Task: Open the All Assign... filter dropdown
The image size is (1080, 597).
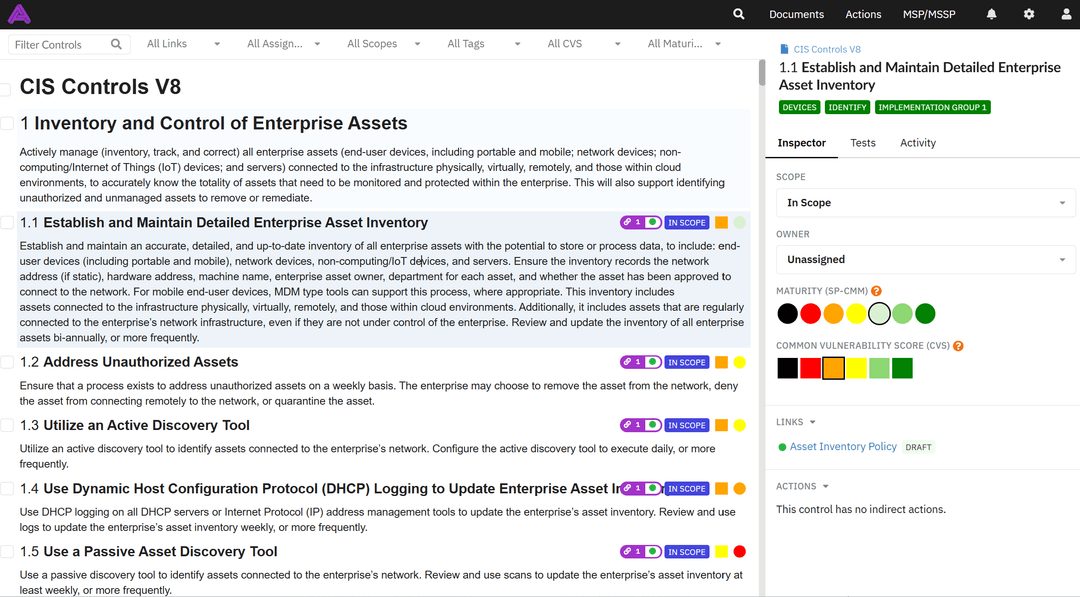Action: [284, 43]
